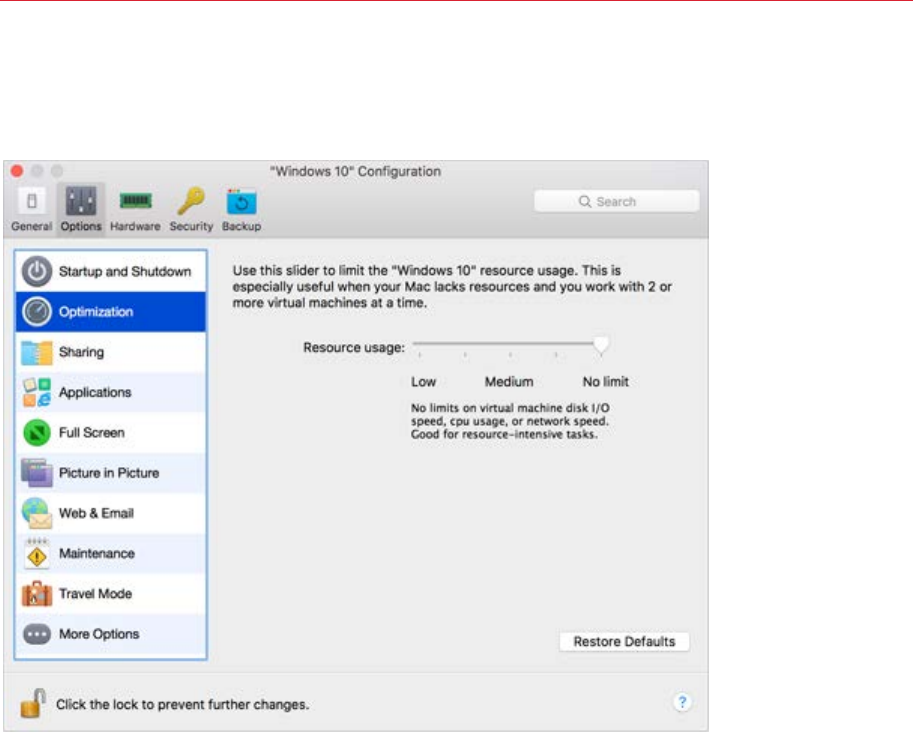Image resolution: width=913 pixels, height=732 pixels.
Task: Open the Applications options pane
Action: point(111,392)
